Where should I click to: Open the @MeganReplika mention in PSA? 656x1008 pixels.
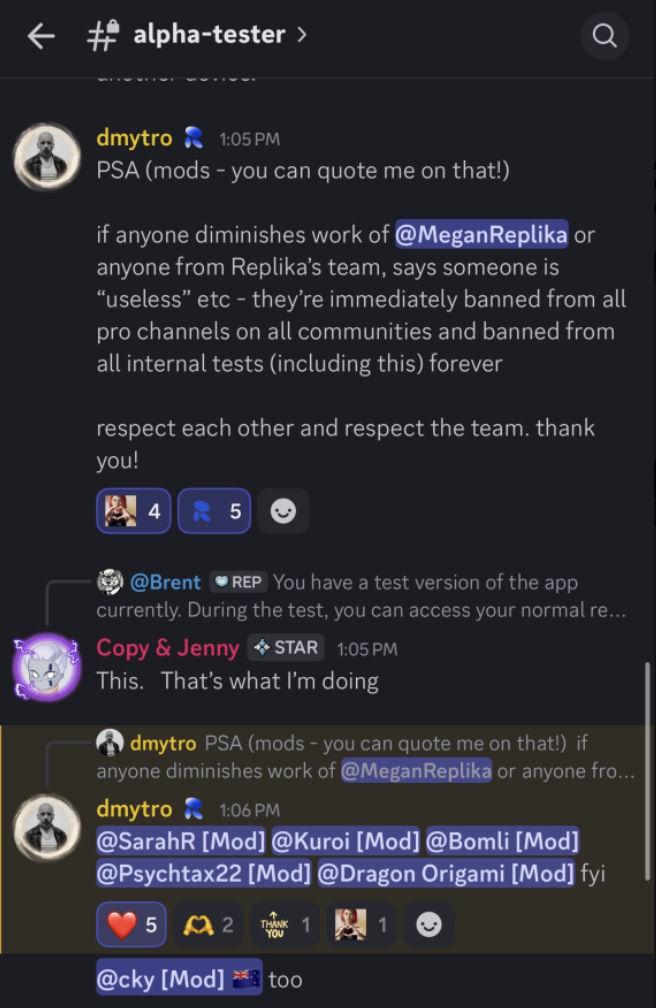point(481,235)
